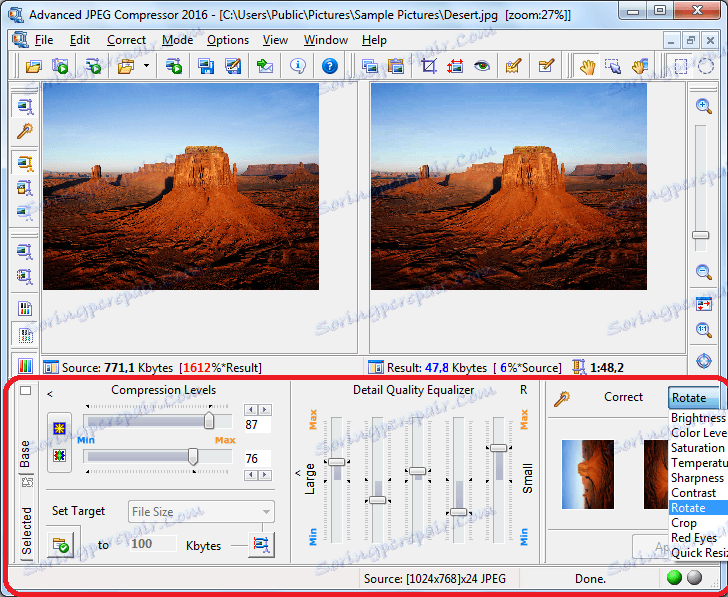Select the crop tool in toolbar
This screenshot has width=728, height=597.
click(x=429, y=67)
